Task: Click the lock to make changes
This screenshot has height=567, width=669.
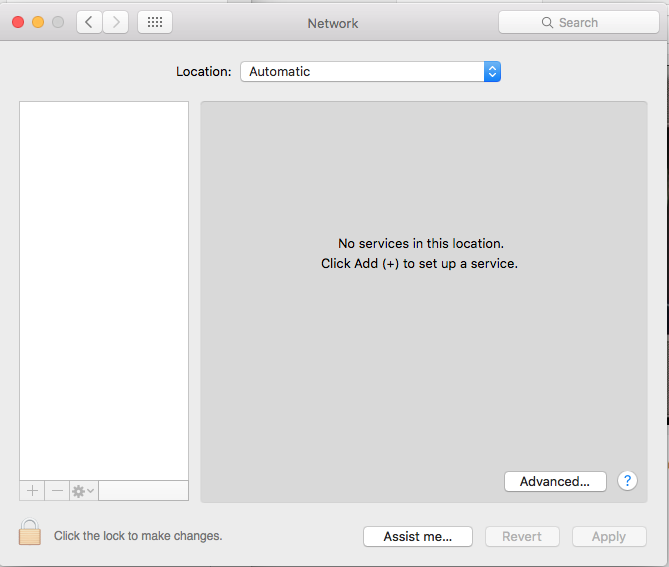Action: click(30, 532)
